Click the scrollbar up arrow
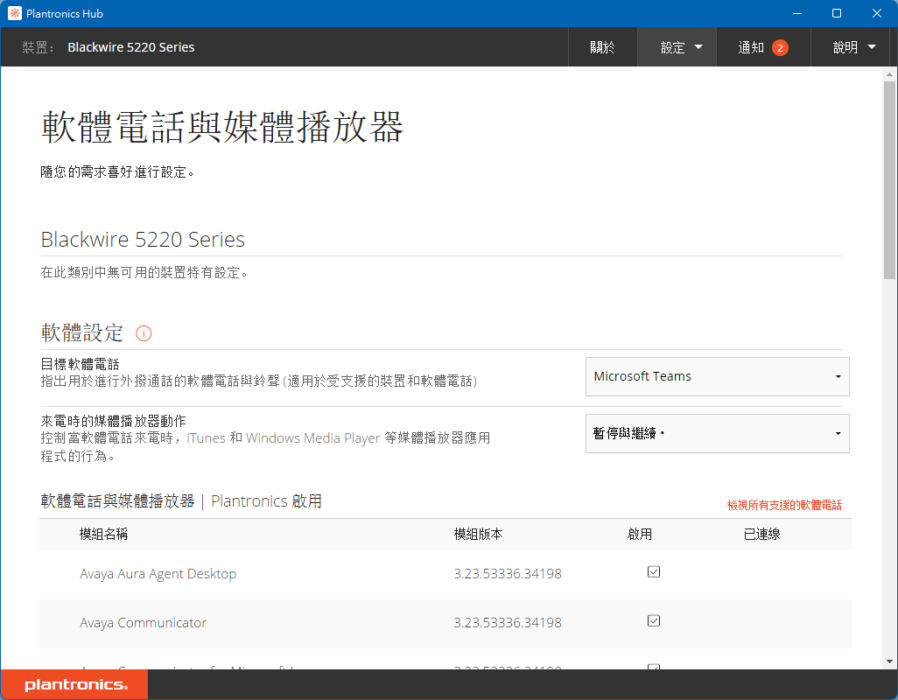This screenshot has height=700, width=898. click(889, 74)
